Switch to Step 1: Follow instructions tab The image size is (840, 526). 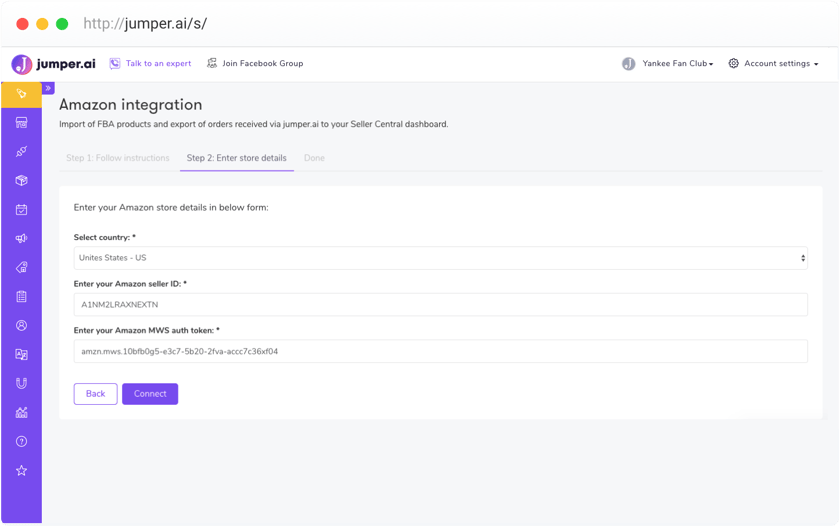pyautogui.click(x=118, y=158)
